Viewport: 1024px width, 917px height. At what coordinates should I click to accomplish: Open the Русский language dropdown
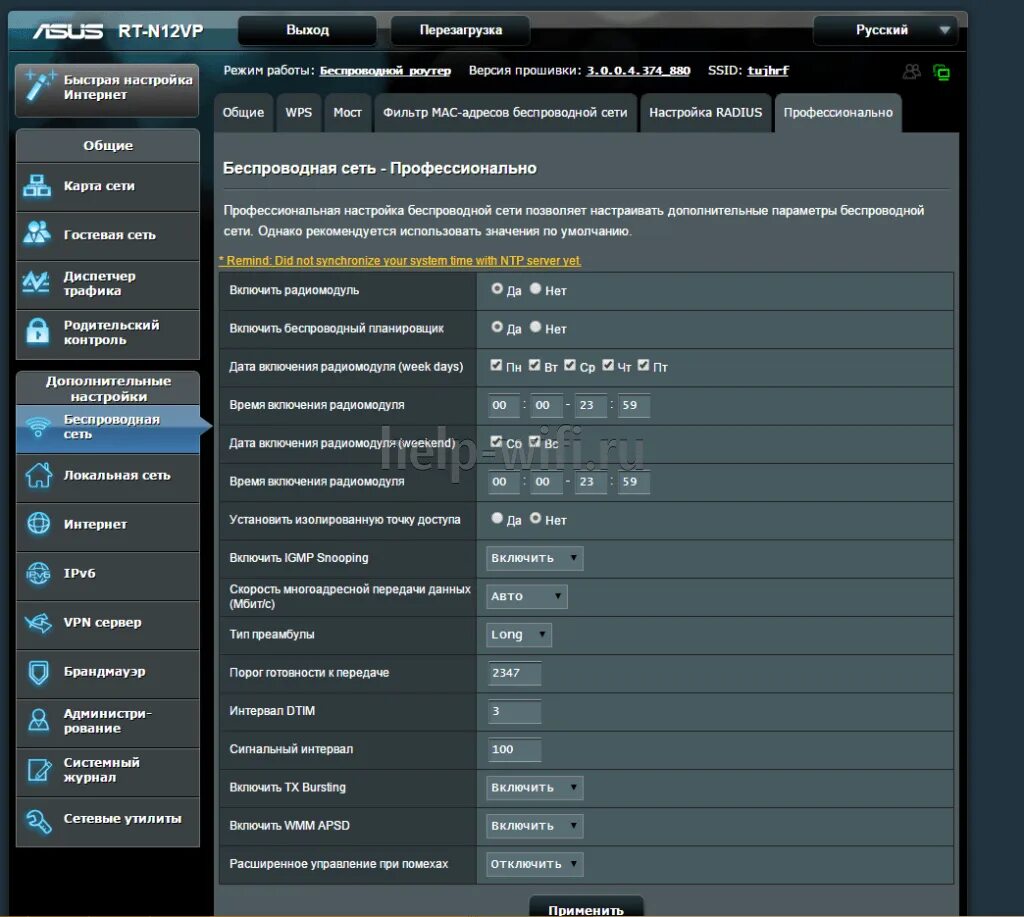pyautogui.click(x=886, y=31)
